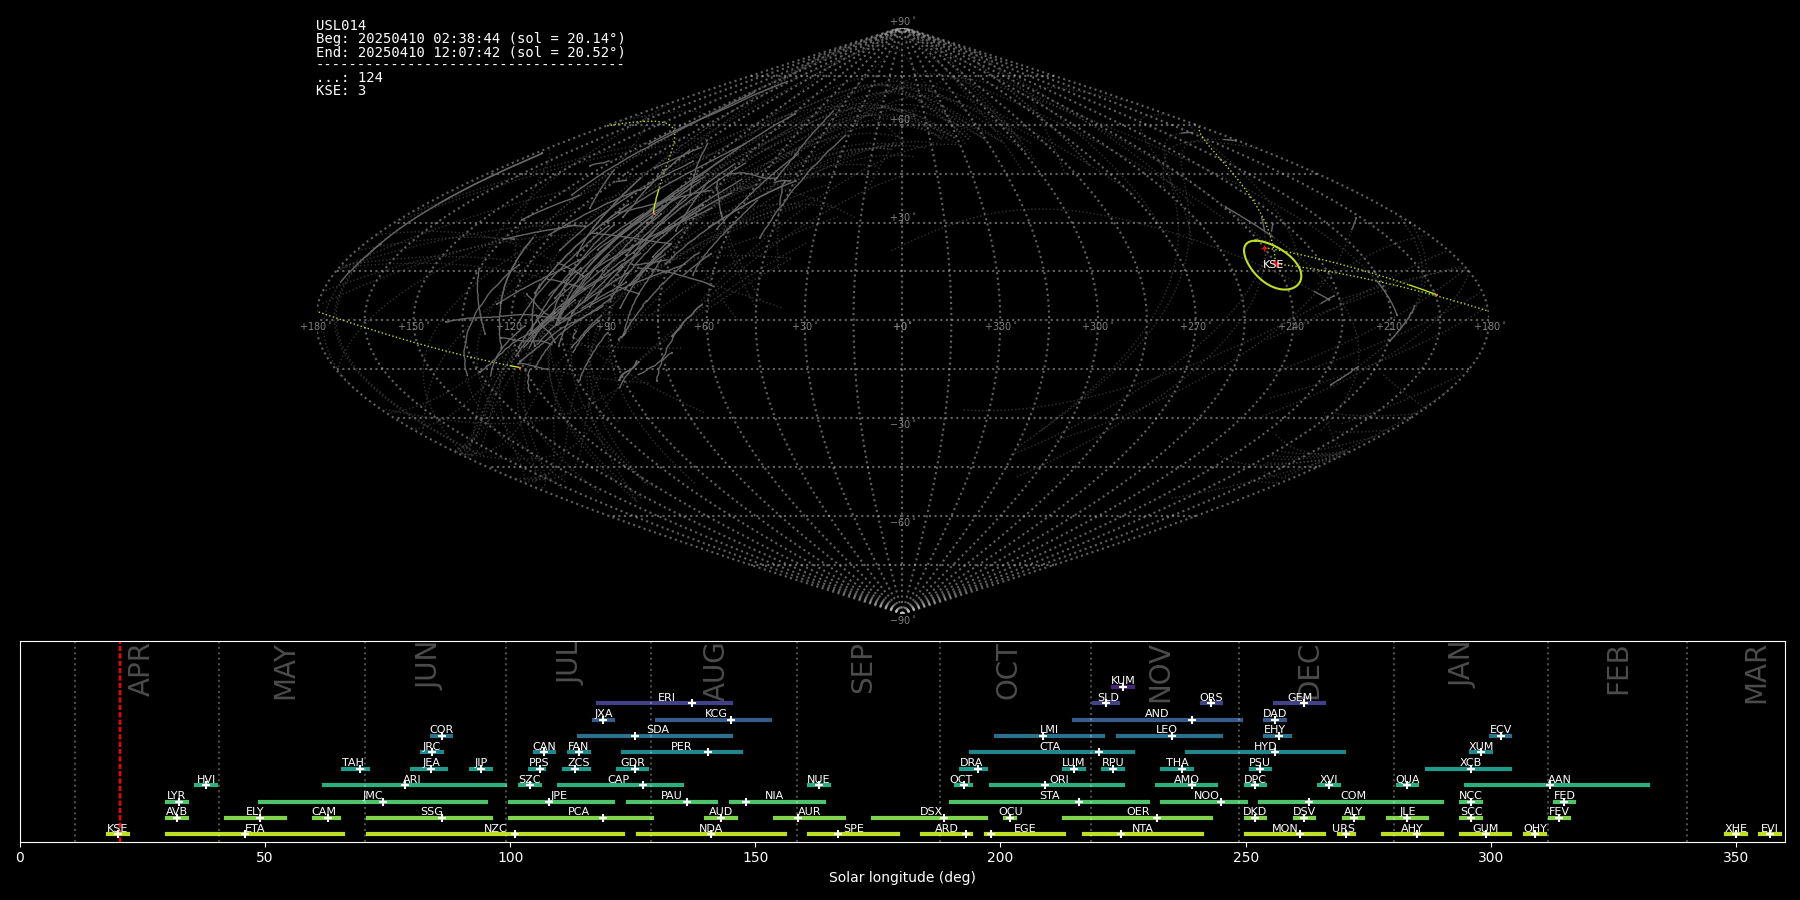Click the AAN shower label
The width and height of the screenshot is (1800, 900).
pyautogui.click(x=1559, y=780)
